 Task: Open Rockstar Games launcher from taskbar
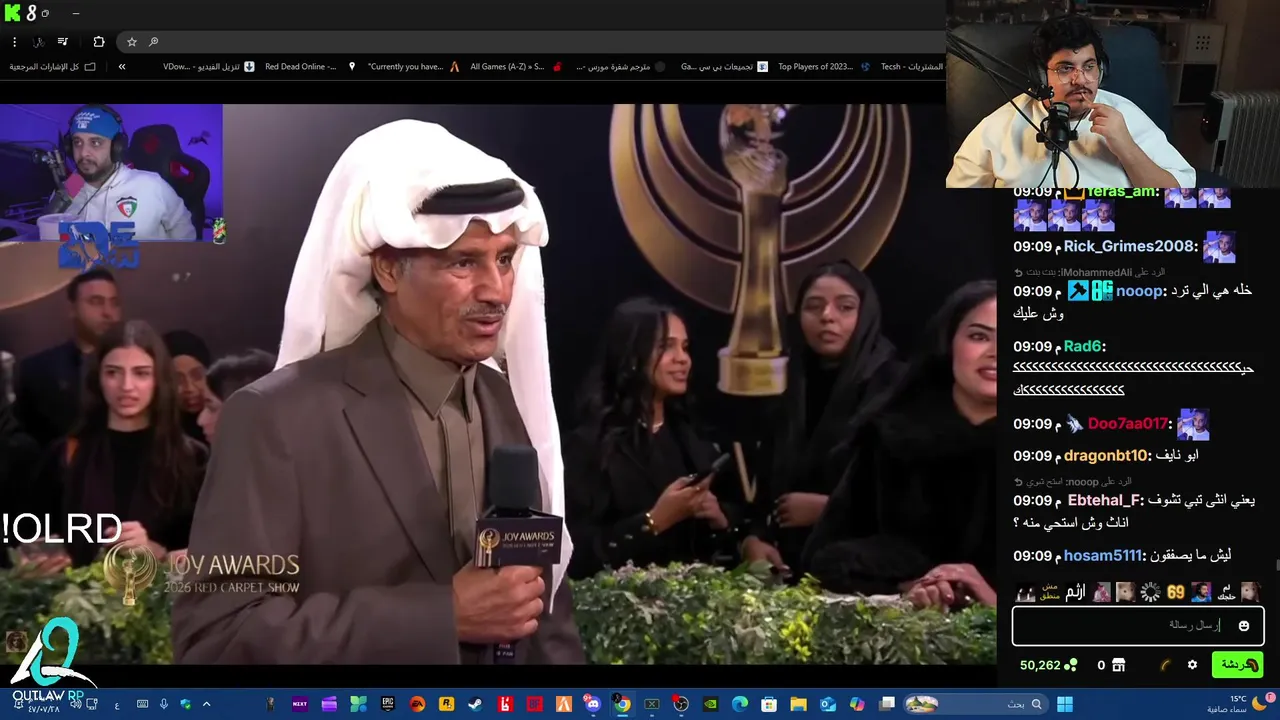point(446,704)
